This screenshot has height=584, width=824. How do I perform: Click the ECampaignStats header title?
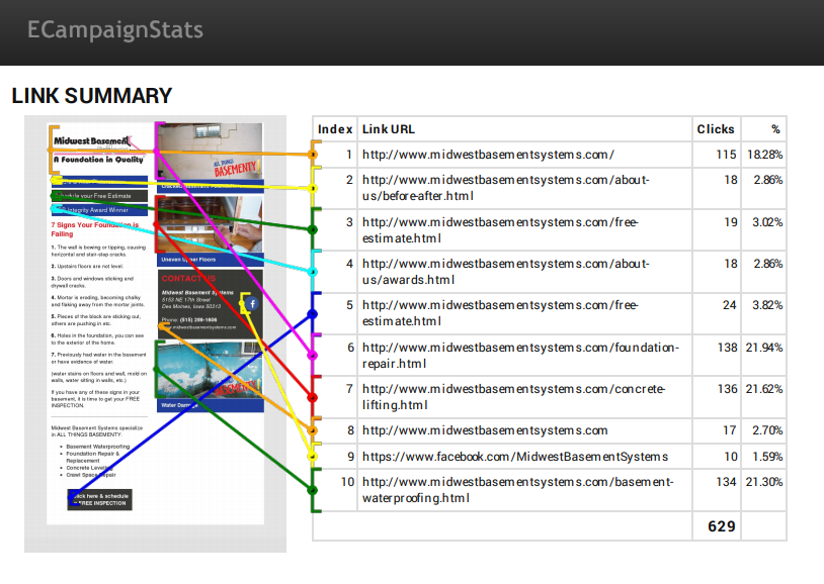[115, 30]
